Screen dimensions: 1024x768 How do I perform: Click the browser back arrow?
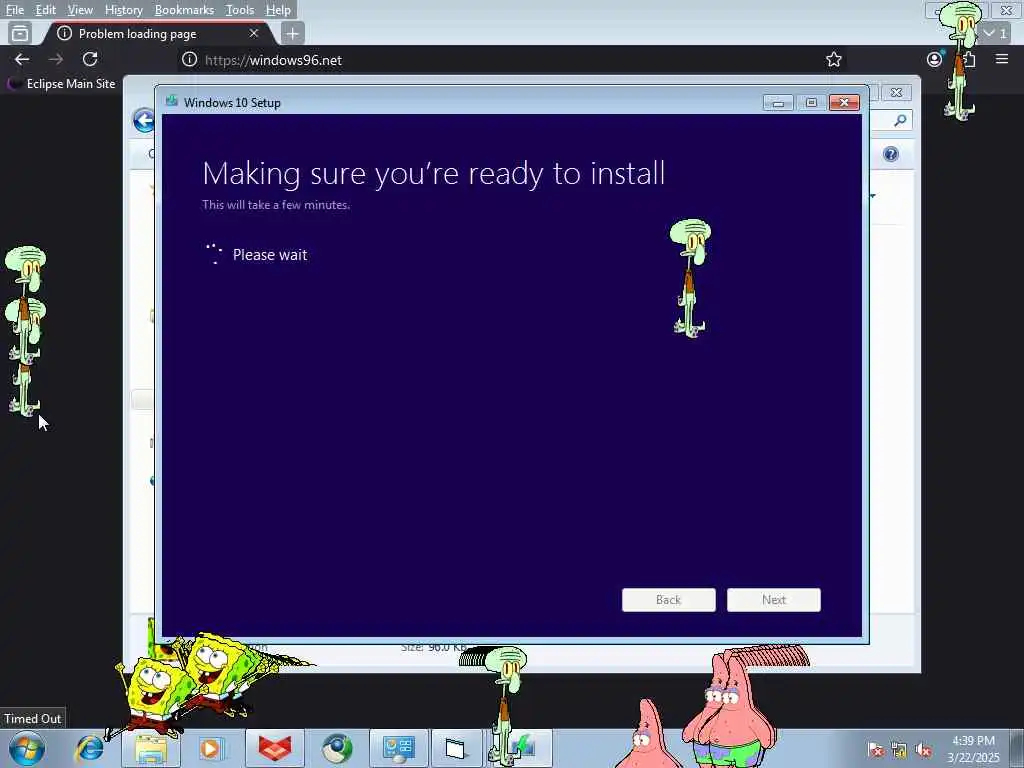[x=22, y=59]
